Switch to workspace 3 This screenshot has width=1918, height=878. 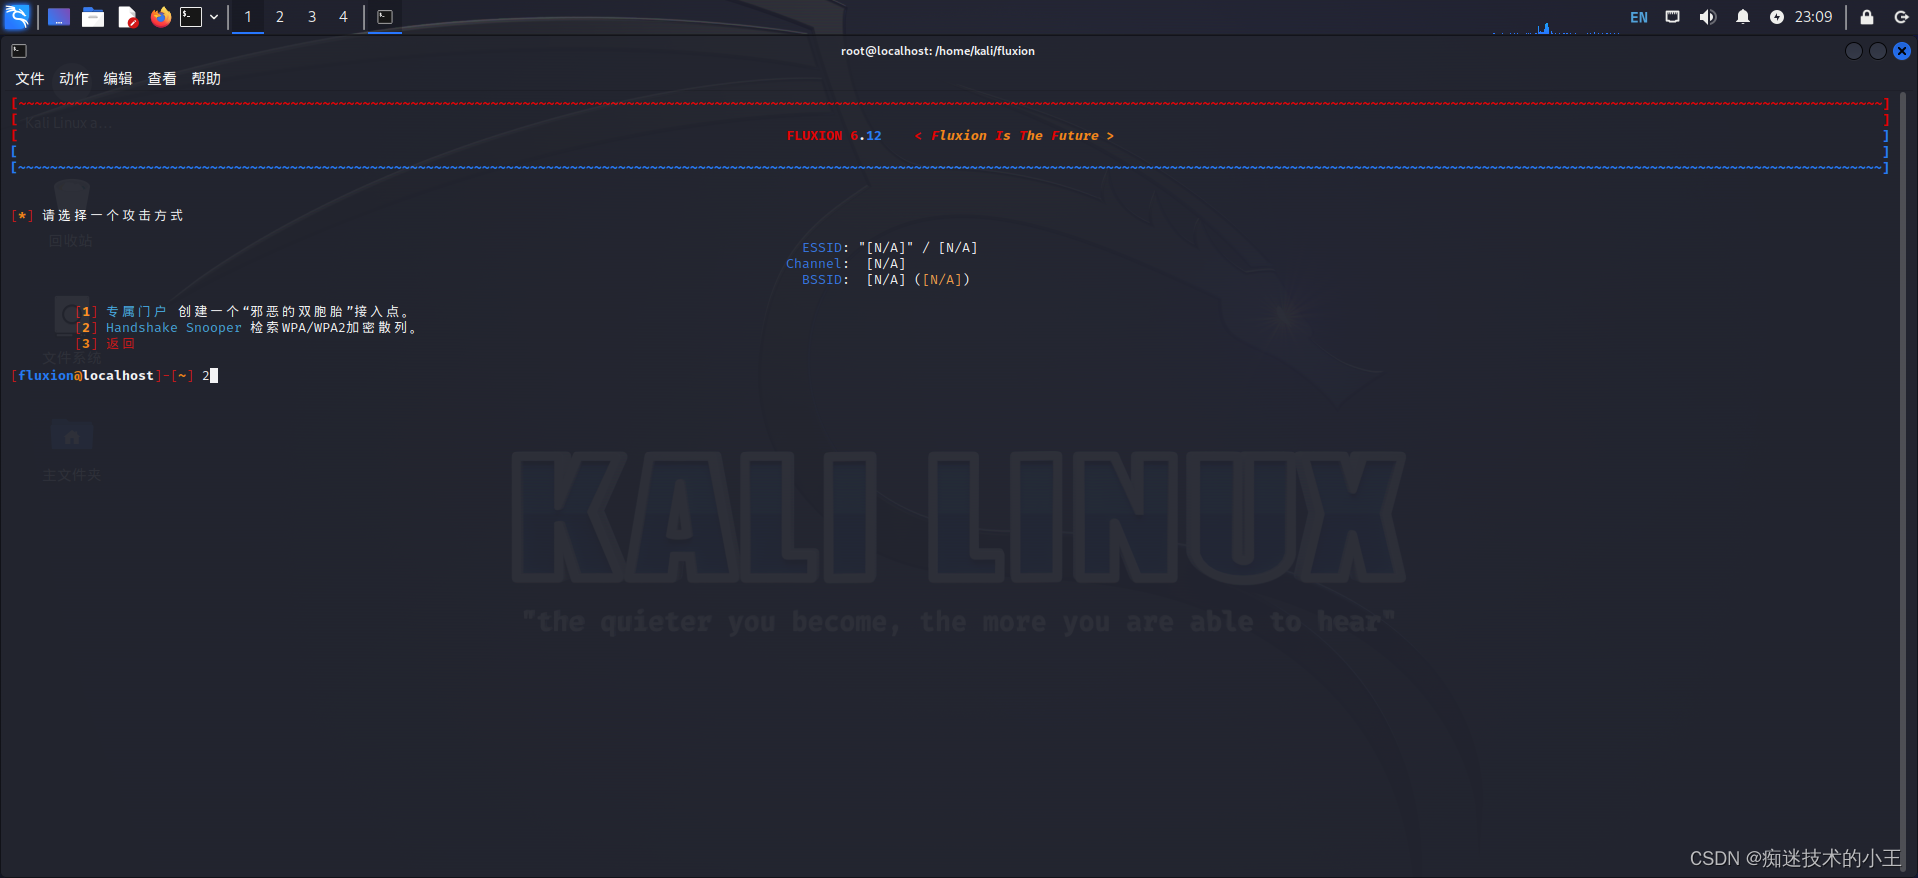(x=312, y=17)
